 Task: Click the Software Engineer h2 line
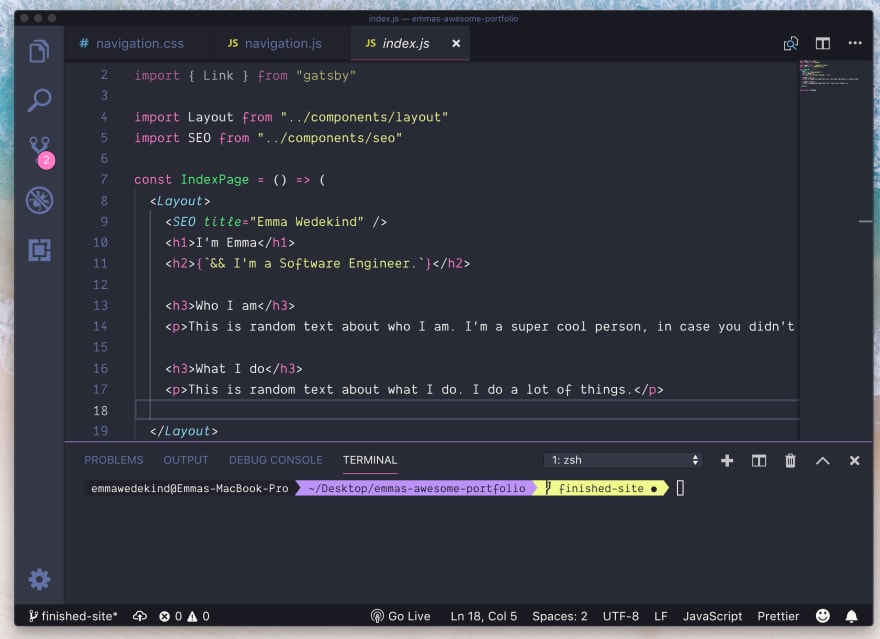coord(318,264)
